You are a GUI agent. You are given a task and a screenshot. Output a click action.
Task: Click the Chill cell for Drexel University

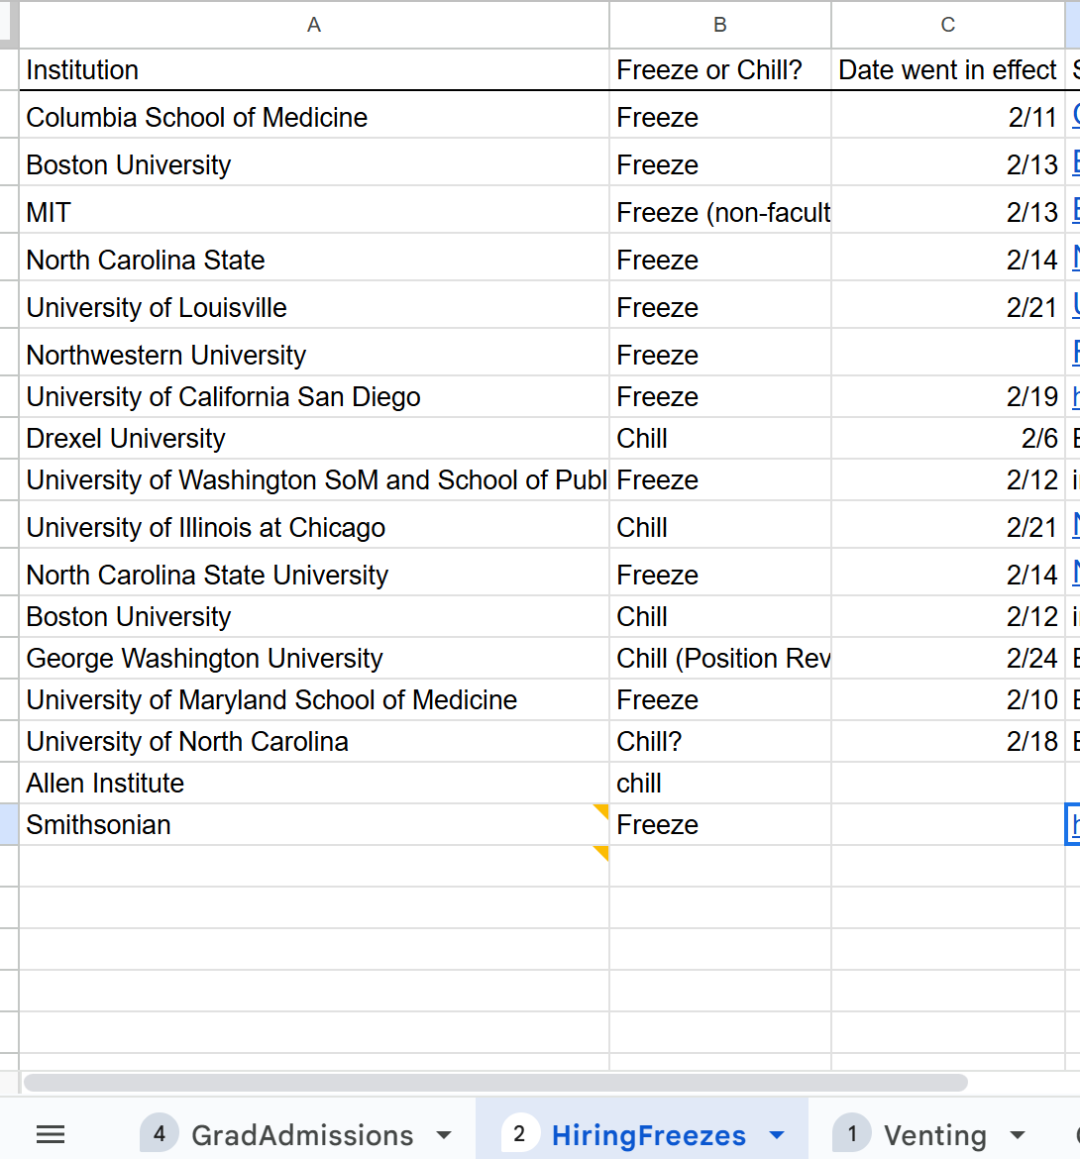click(720, 438)
